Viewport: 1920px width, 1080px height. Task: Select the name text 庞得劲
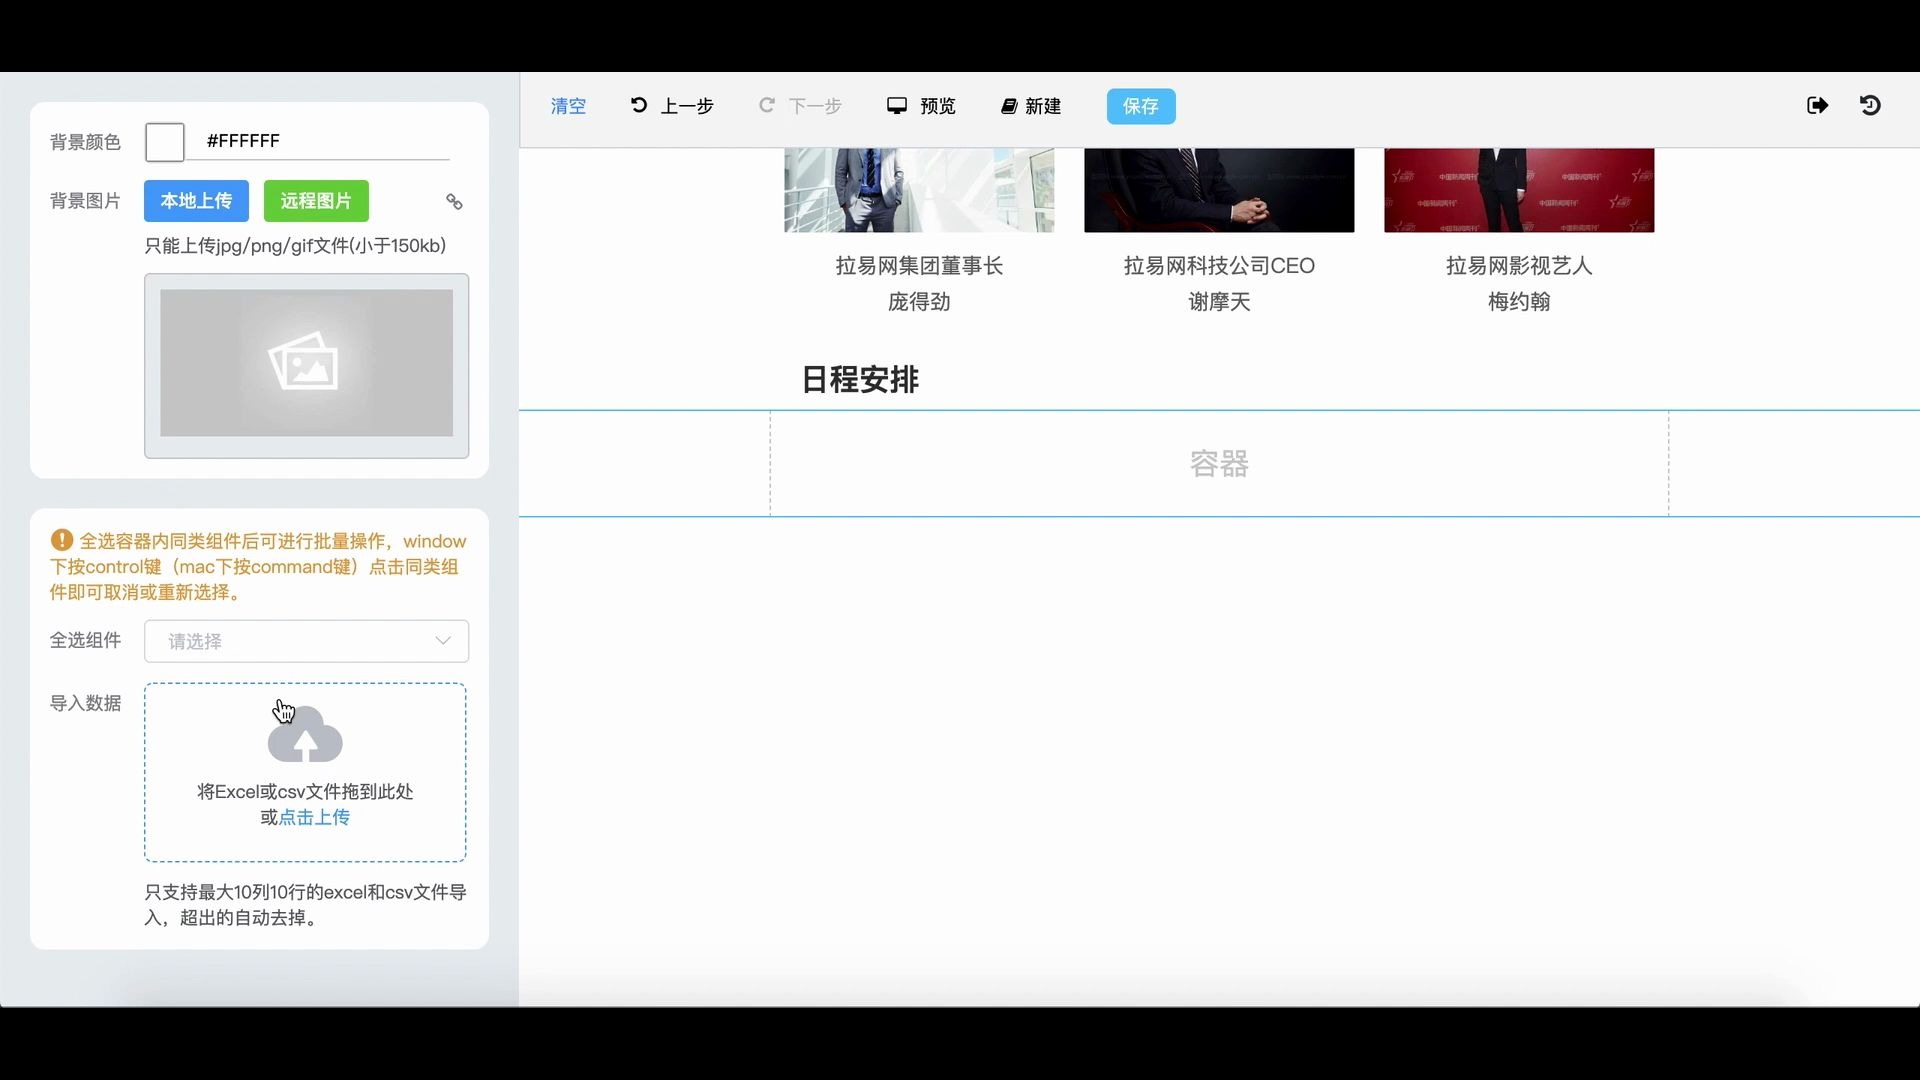919,302
